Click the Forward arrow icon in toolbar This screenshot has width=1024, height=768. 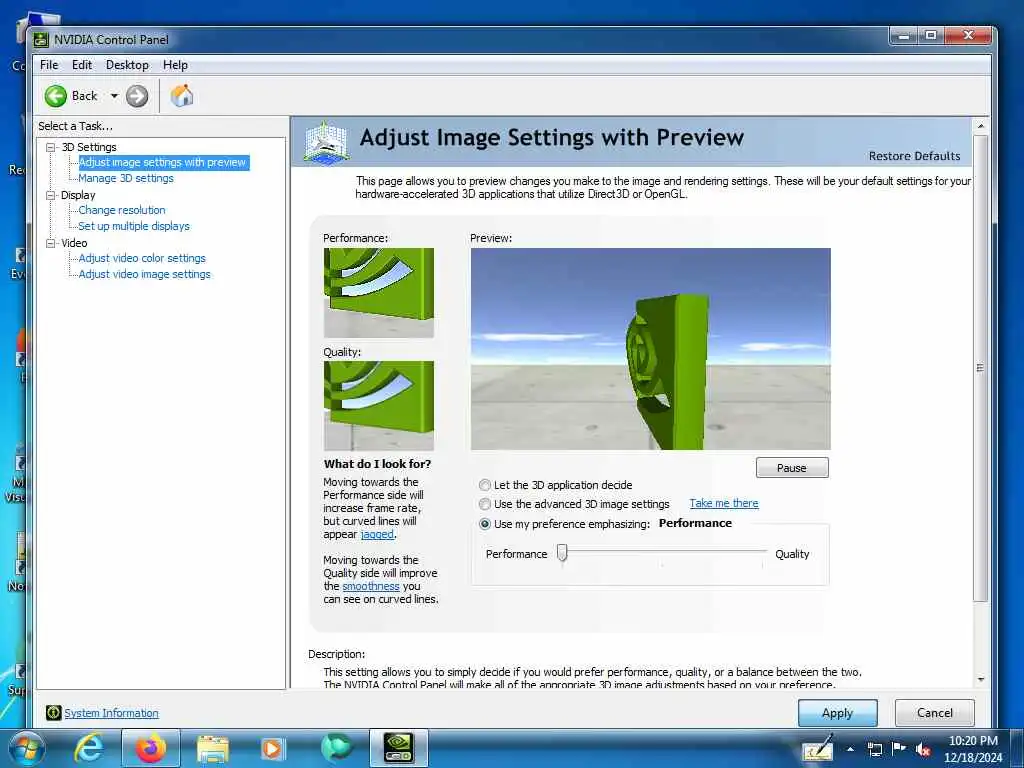[x=136, y=96]
